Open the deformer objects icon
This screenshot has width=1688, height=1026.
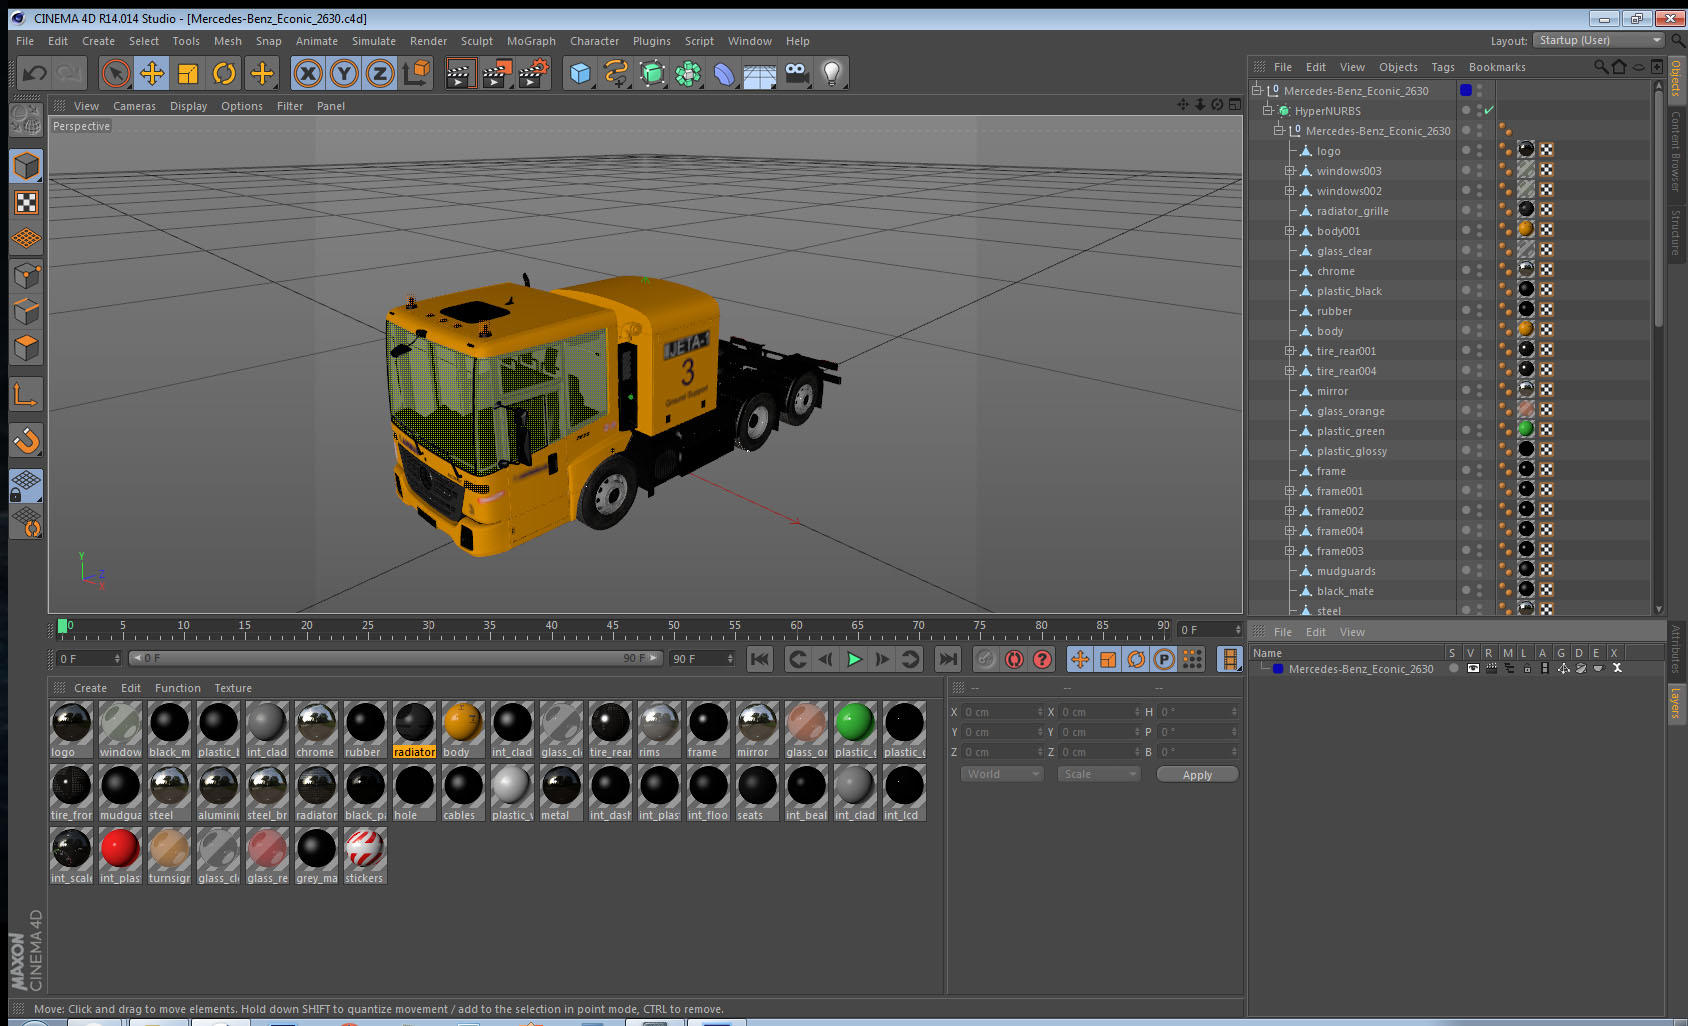(724, 73)
